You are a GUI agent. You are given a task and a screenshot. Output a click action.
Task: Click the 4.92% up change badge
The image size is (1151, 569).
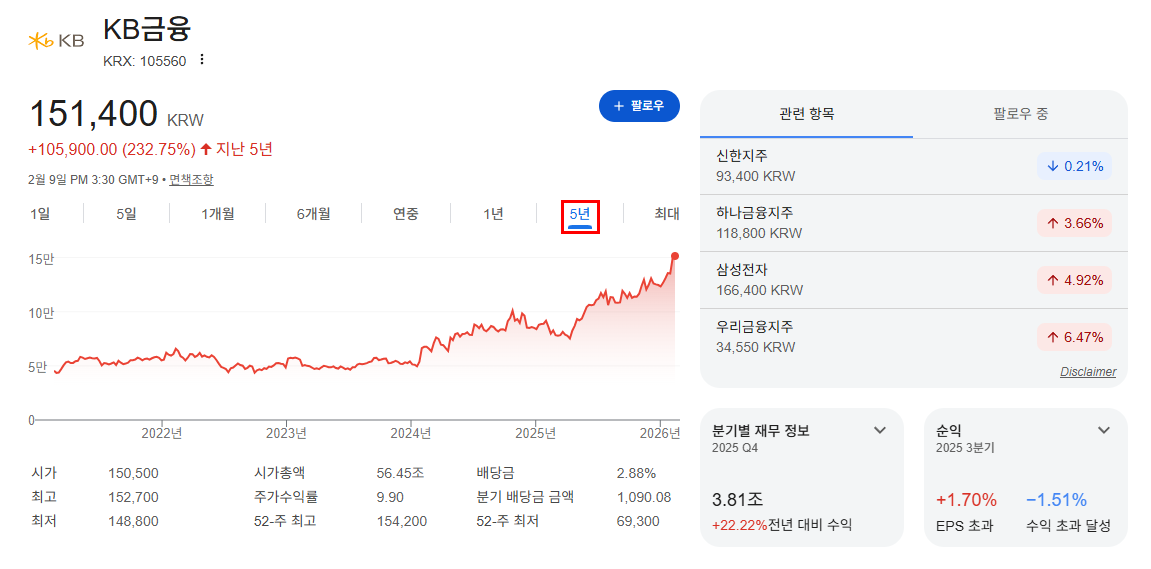(1074, 280)
